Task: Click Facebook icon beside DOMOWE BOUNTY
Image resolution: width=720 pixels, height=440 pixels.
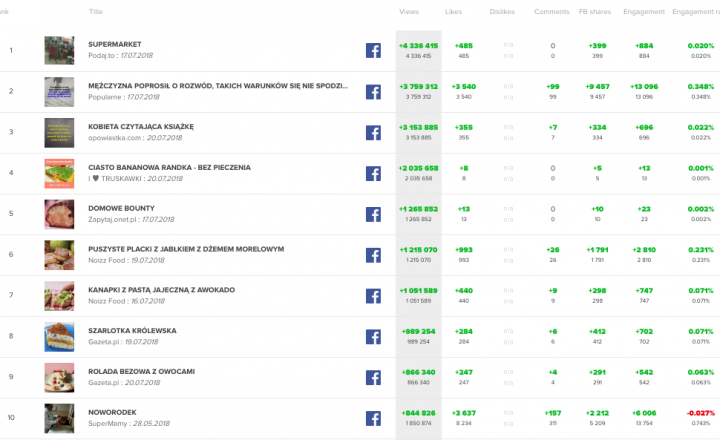Action: [x=373, y=214]
